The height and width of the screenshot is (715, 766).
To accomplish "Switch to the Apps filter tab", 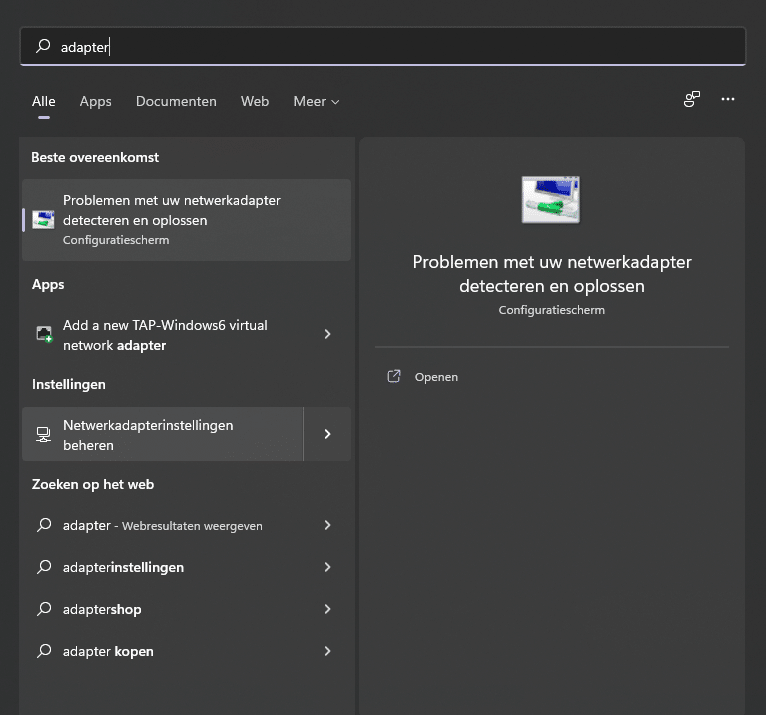I will (x=96, y=101).
